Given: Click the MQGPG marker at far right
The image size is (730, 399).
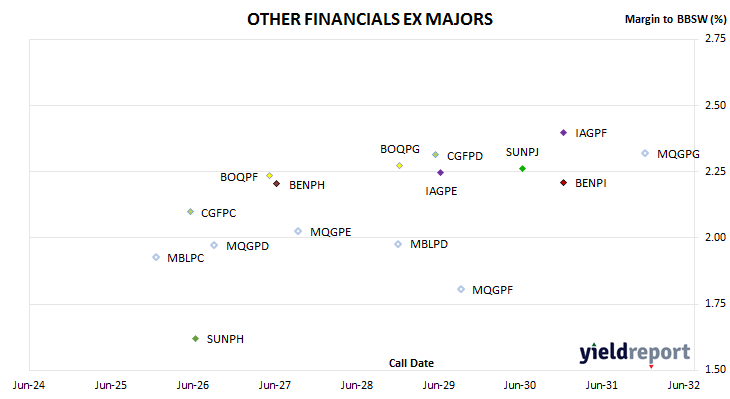Looking at the screenshot, I should click(x=645, y=153).
